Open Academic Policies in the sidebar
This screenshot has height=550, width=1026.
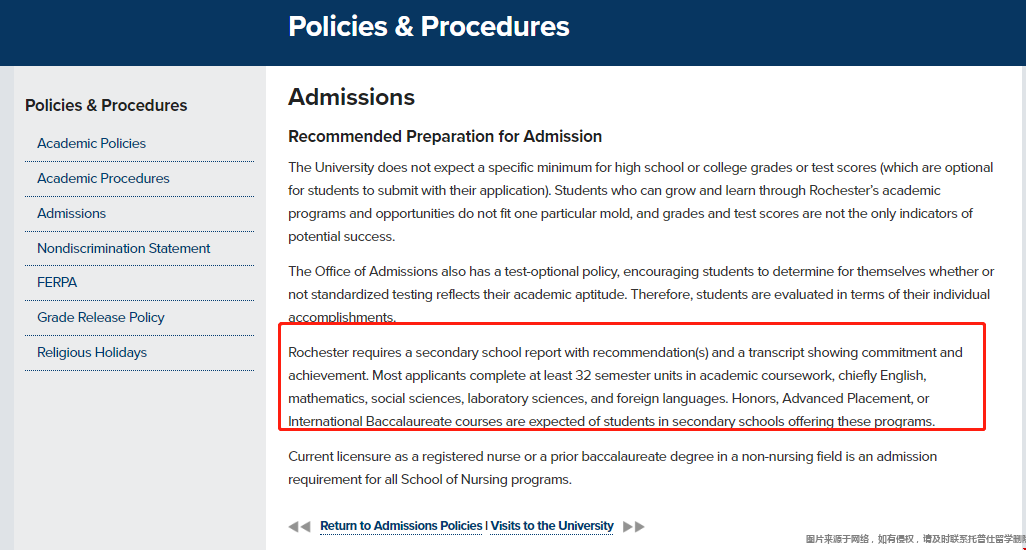(x=91, y=143)
